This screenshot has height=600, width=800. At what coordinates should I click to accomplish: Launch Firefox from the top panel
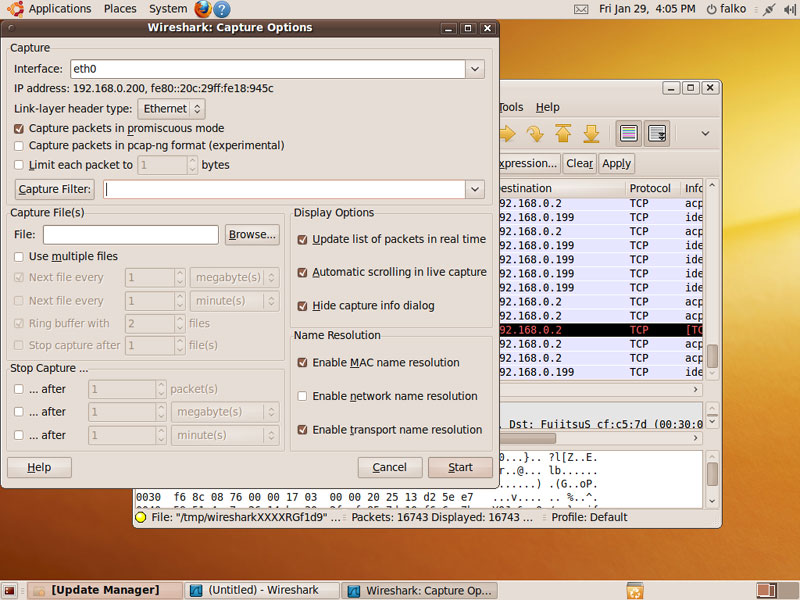[203, 9]
